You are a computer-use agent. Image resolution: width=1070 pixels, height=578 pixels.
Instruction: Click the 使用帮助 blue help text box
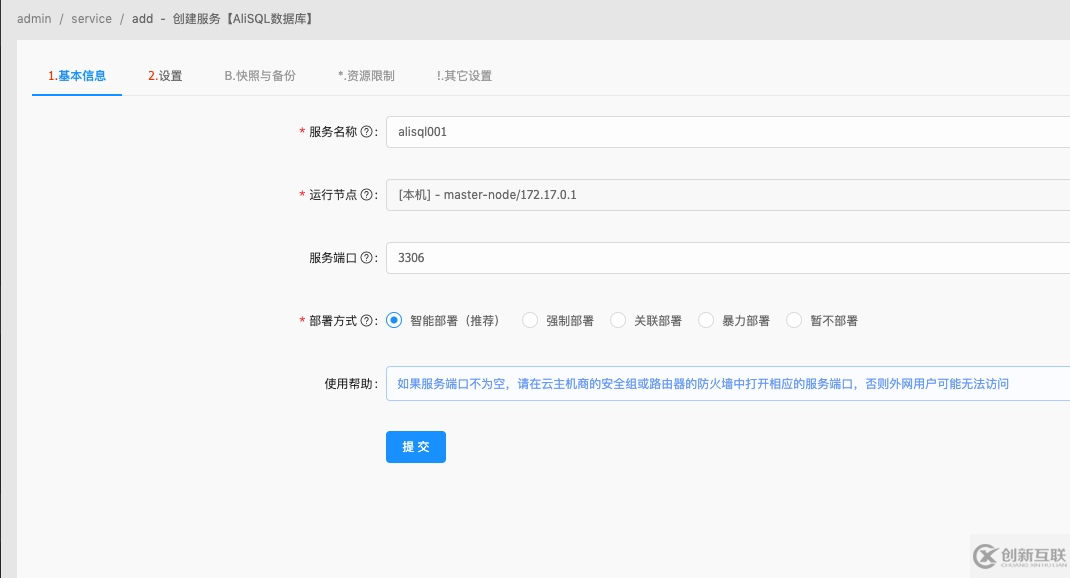pos(727,384)
